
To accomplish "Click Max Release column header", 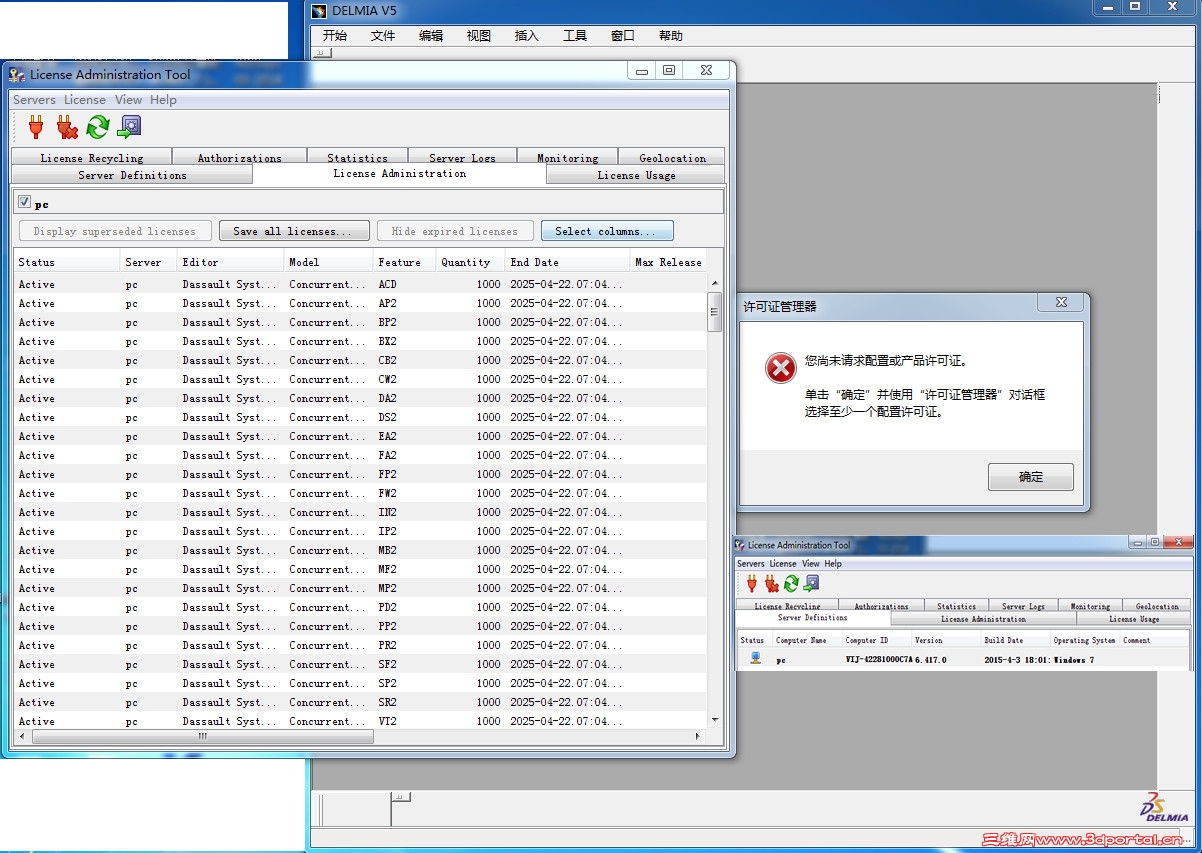I will click(x=668, y=262).
